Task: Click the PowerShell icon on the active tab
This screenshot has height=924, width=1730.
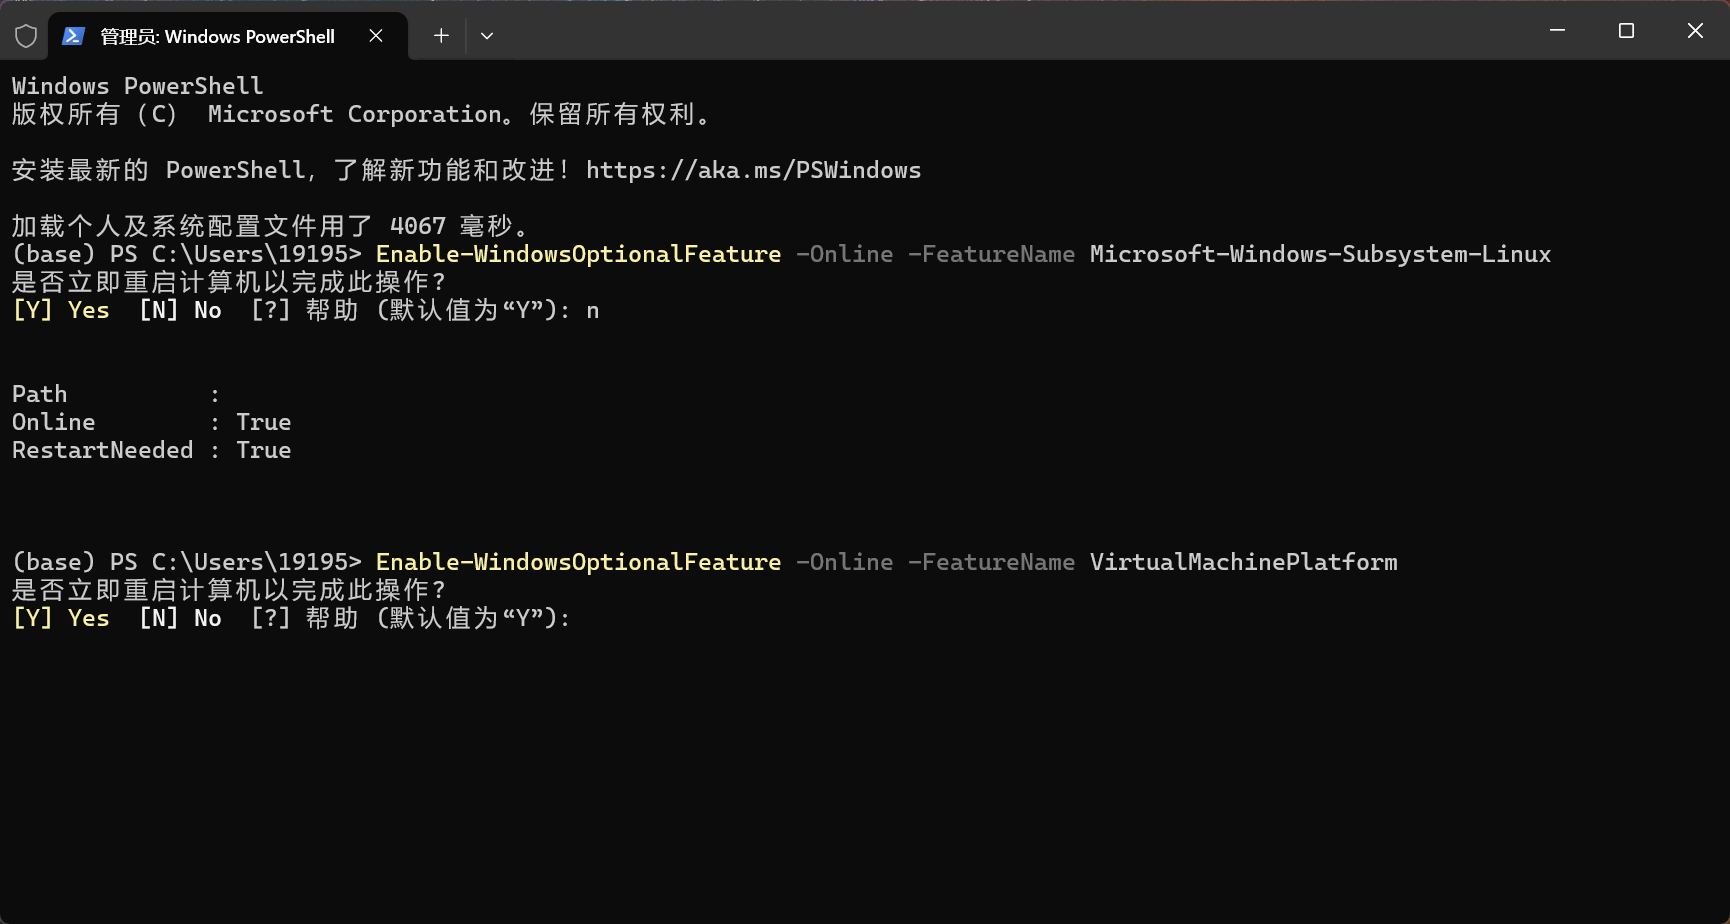Action: click(x=72, y=36)
